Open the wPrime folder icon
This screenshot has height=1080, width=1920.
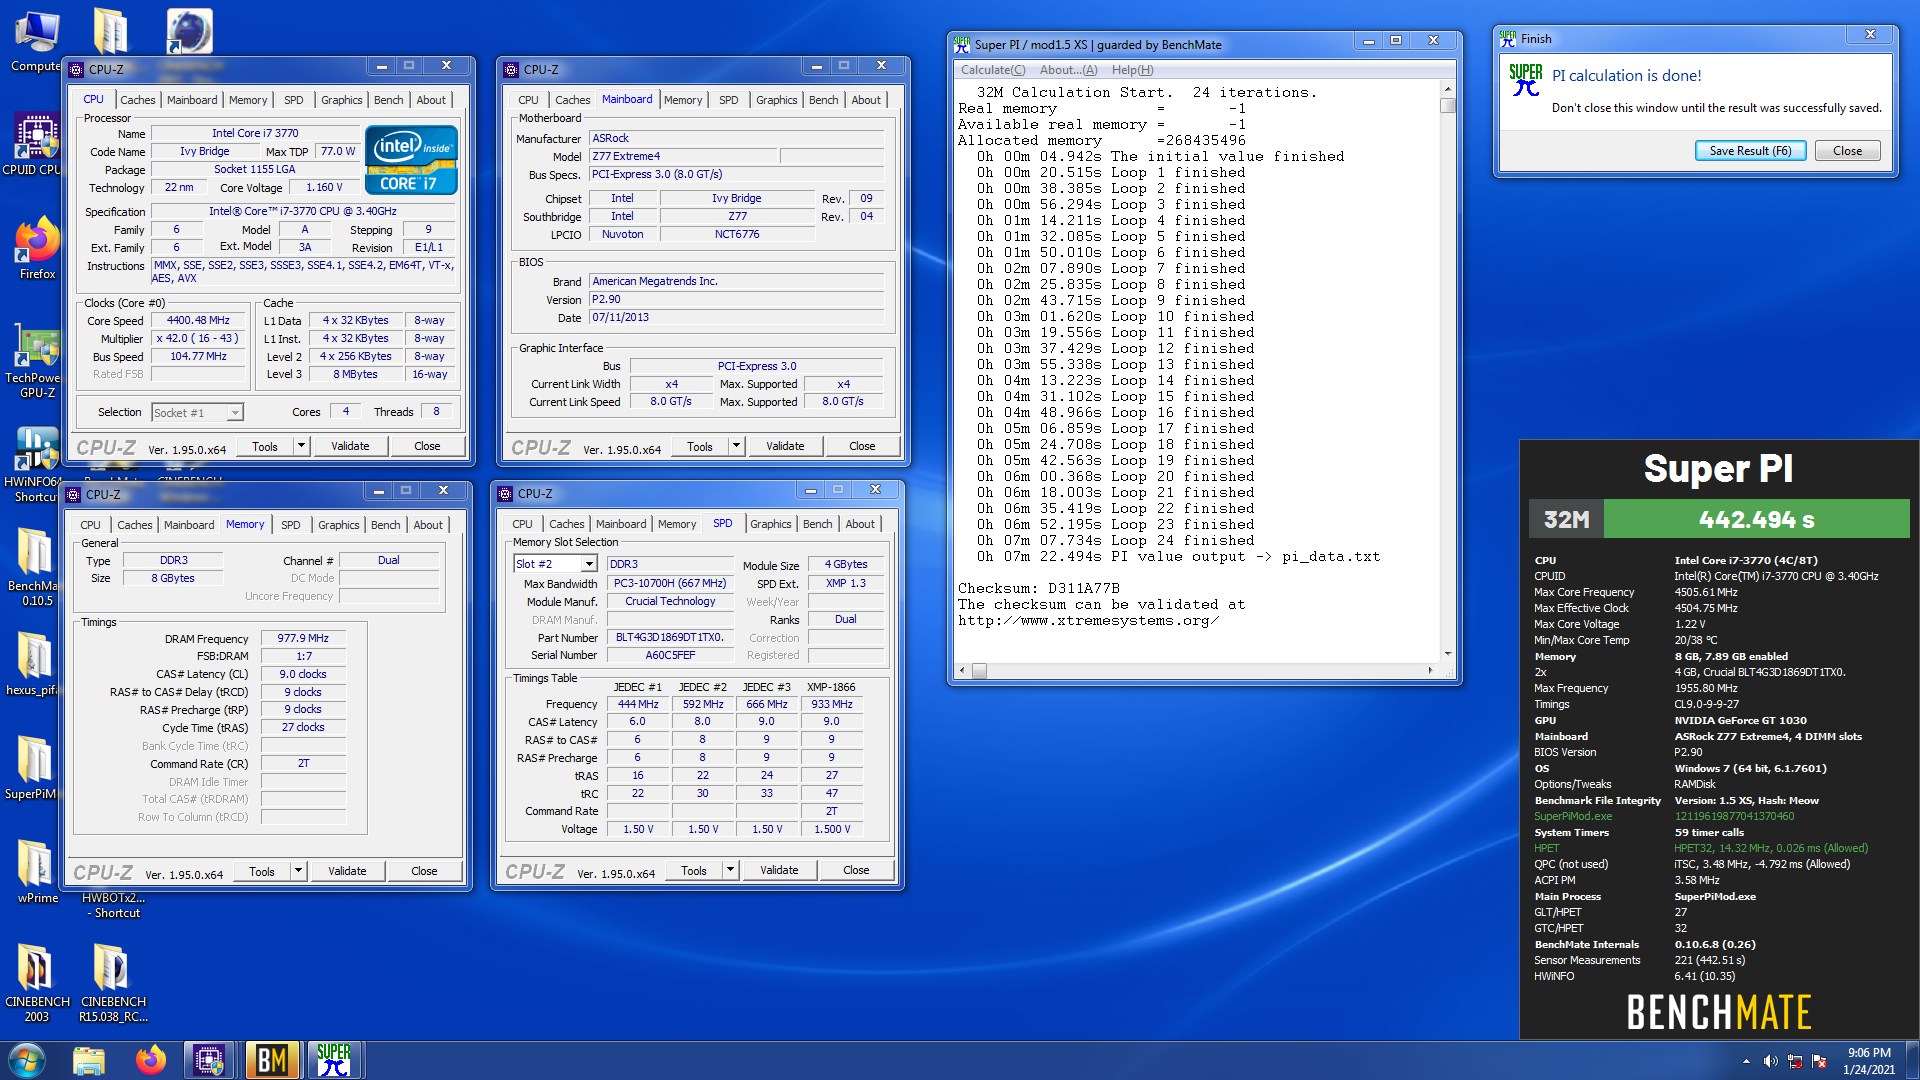pos(36,871)
